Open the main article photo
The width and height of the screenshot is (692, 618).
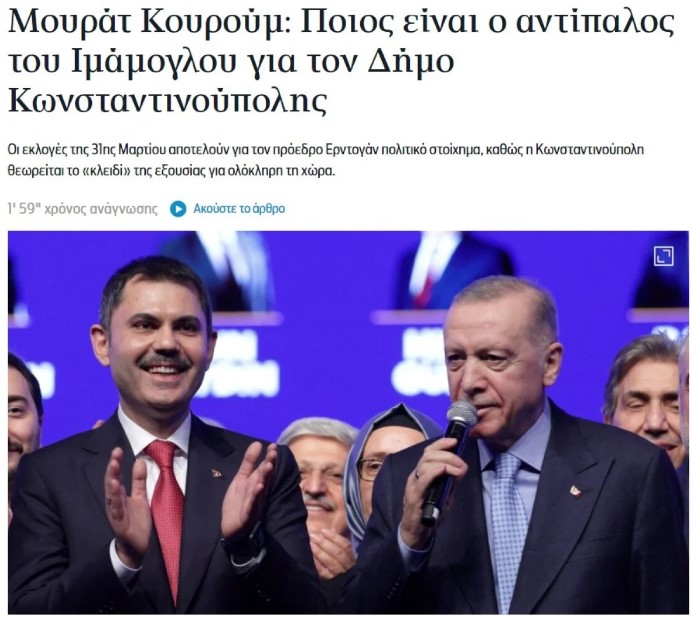click(348, 422)
